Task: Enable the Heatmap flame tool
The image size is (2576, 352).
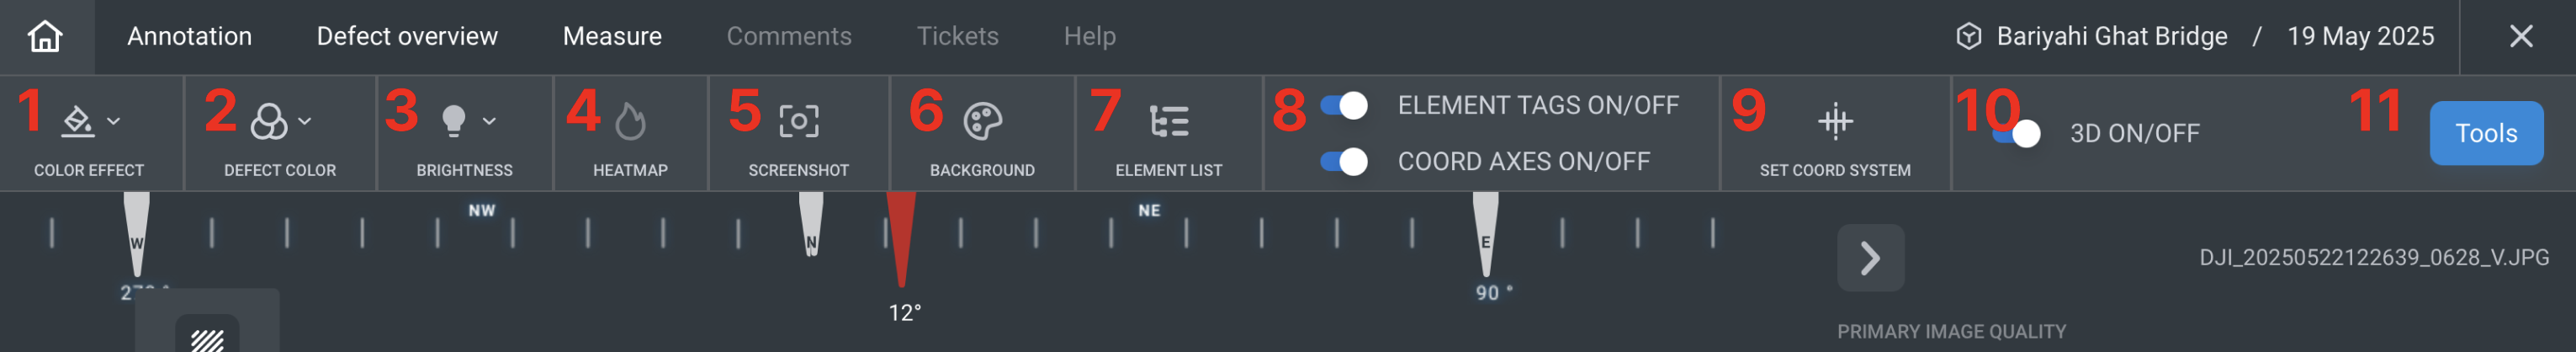Action: [x=630, y=122]
